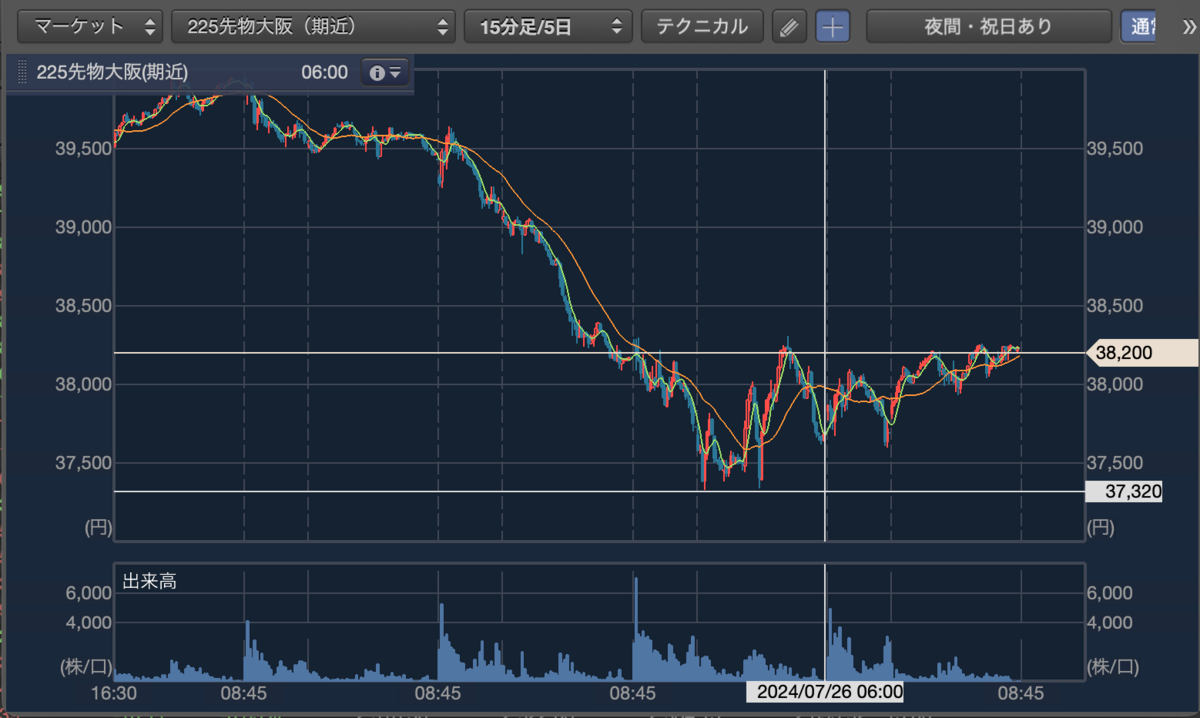Toggle the crosshair cursor icon

(832, 27)
